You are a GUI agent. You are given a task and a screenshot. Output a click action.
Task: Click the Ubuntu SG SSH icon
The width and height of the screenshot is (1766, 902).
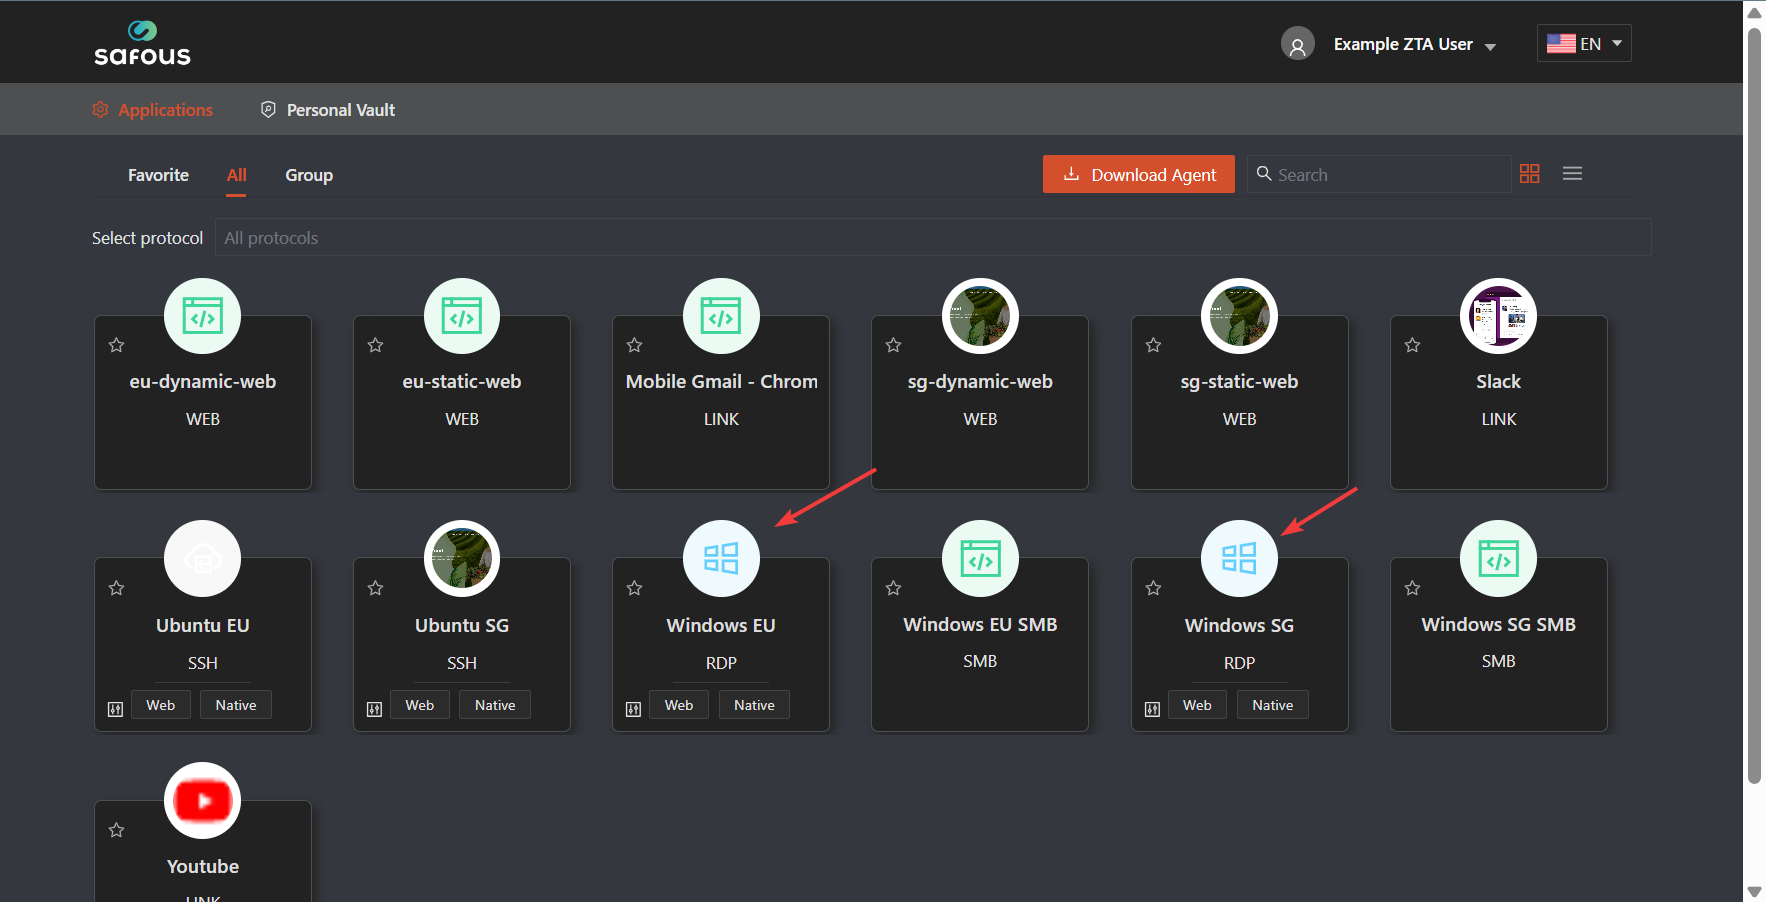point(461,558)
